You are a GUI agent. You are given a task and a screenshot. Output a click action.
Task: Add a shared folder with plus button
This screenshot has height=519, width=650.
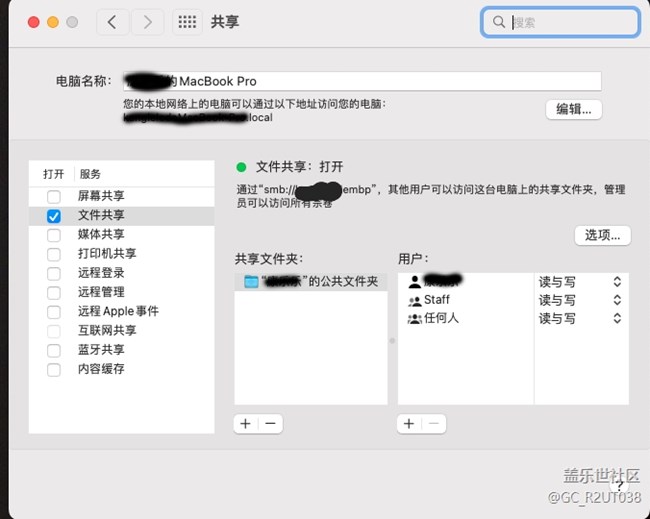click(x=246, y=424)
